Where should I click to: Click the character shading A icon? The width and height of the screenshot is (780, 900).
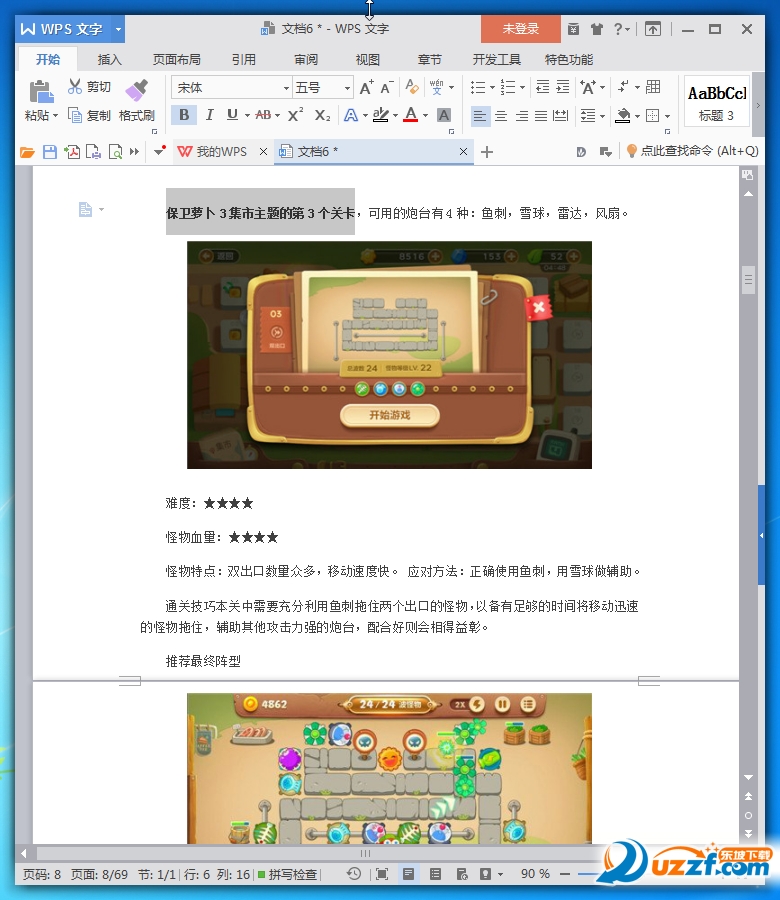coord(444,115)
